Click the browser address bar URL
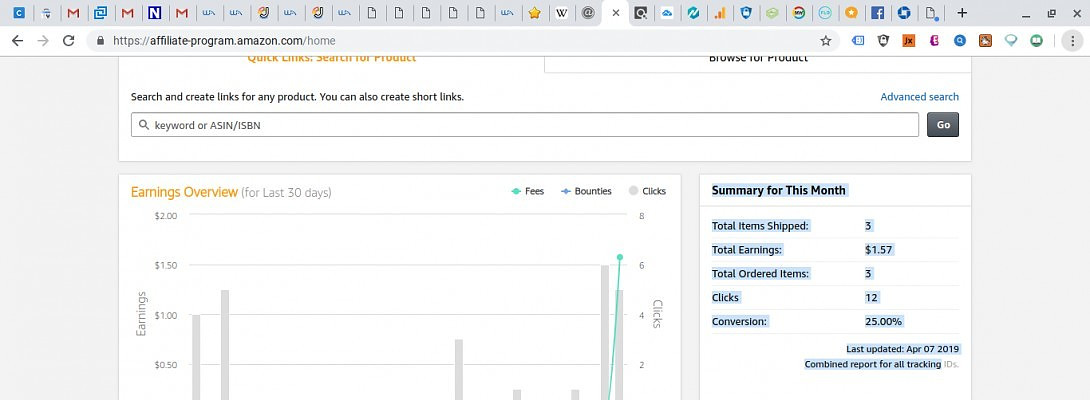 click(x=225, y=41)
